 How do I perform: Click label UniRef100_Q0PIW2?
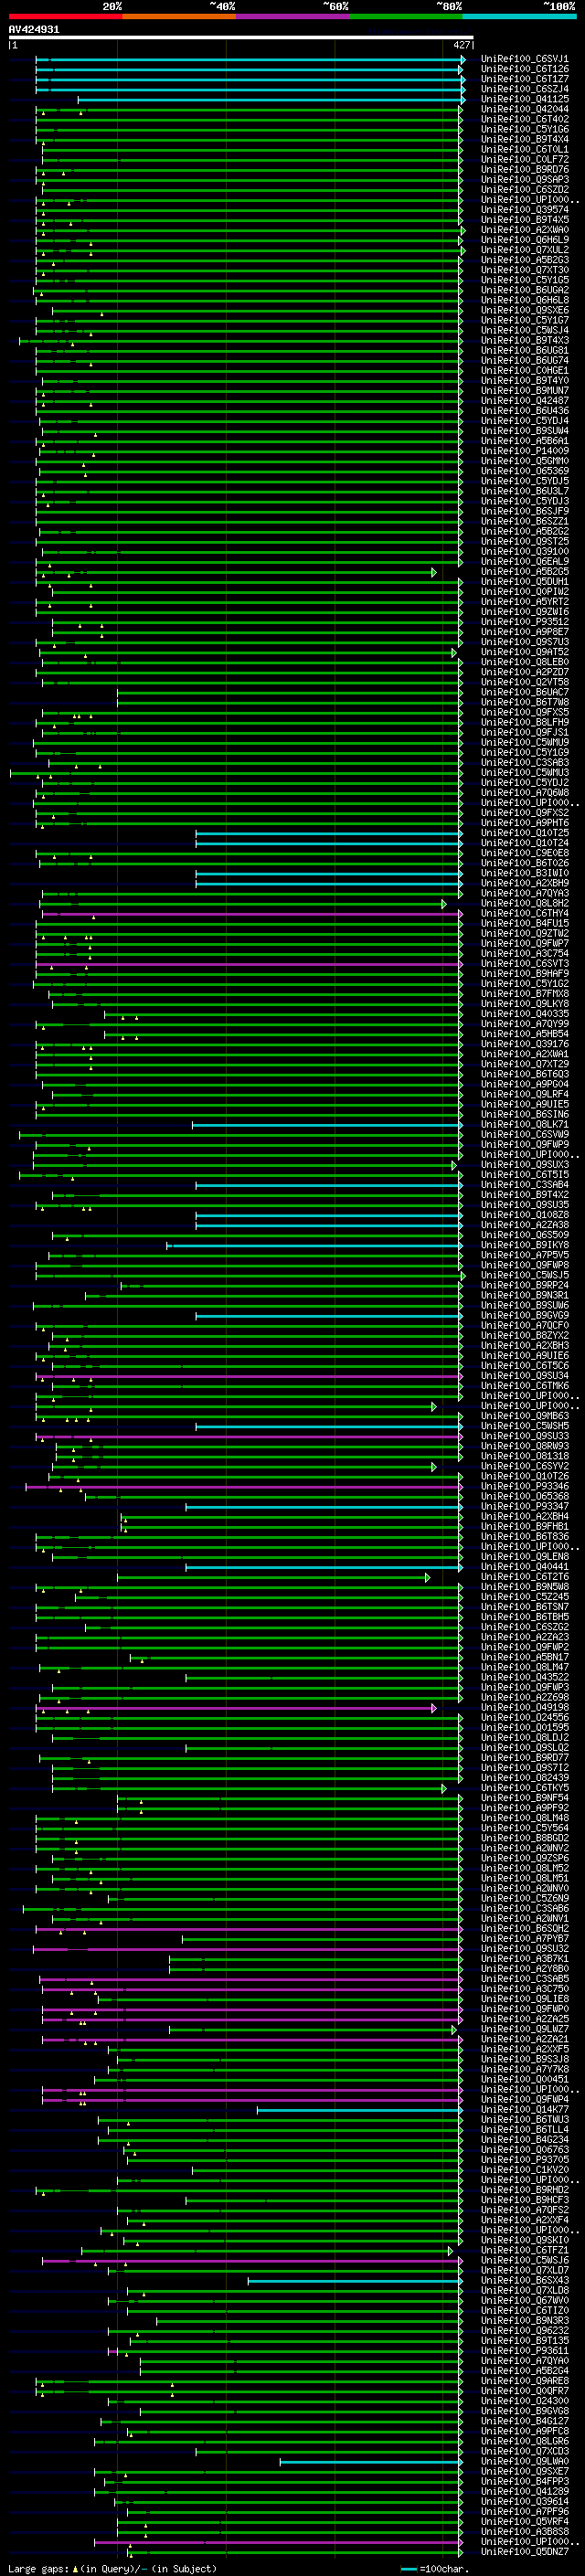pos(524,592)
